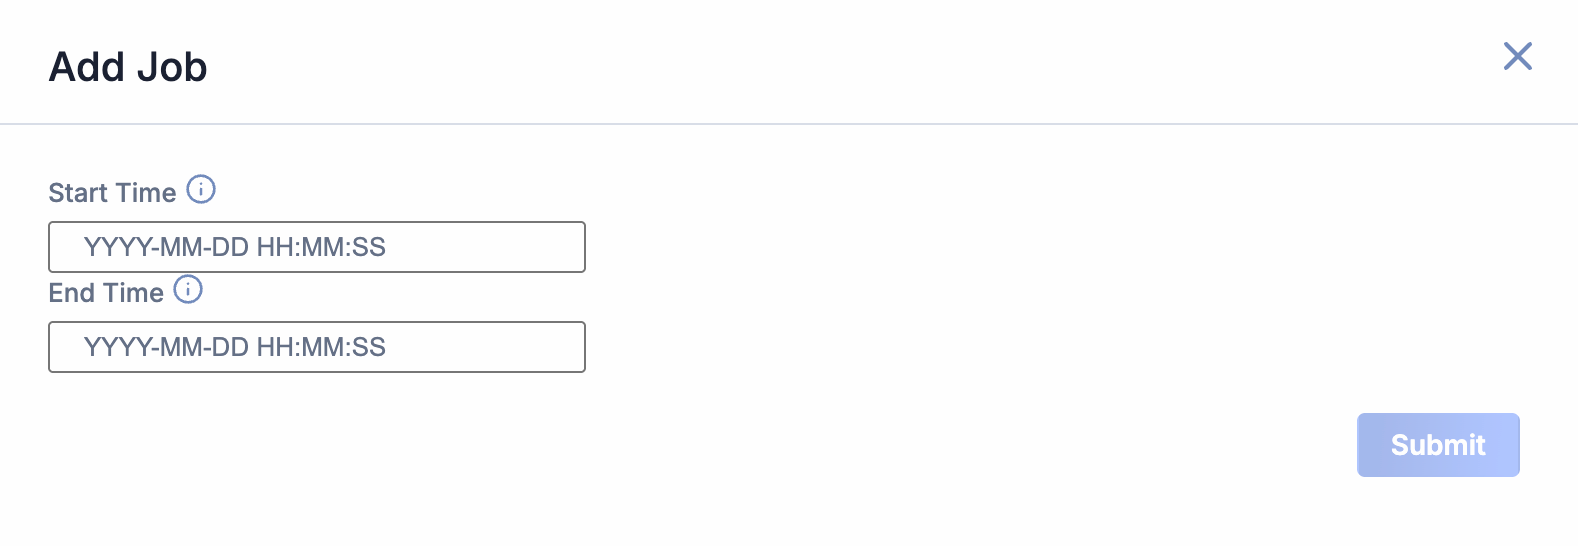Screen dimensions: 1578x546
Task: Select the job end date-time field
Action: click(317, 347)
